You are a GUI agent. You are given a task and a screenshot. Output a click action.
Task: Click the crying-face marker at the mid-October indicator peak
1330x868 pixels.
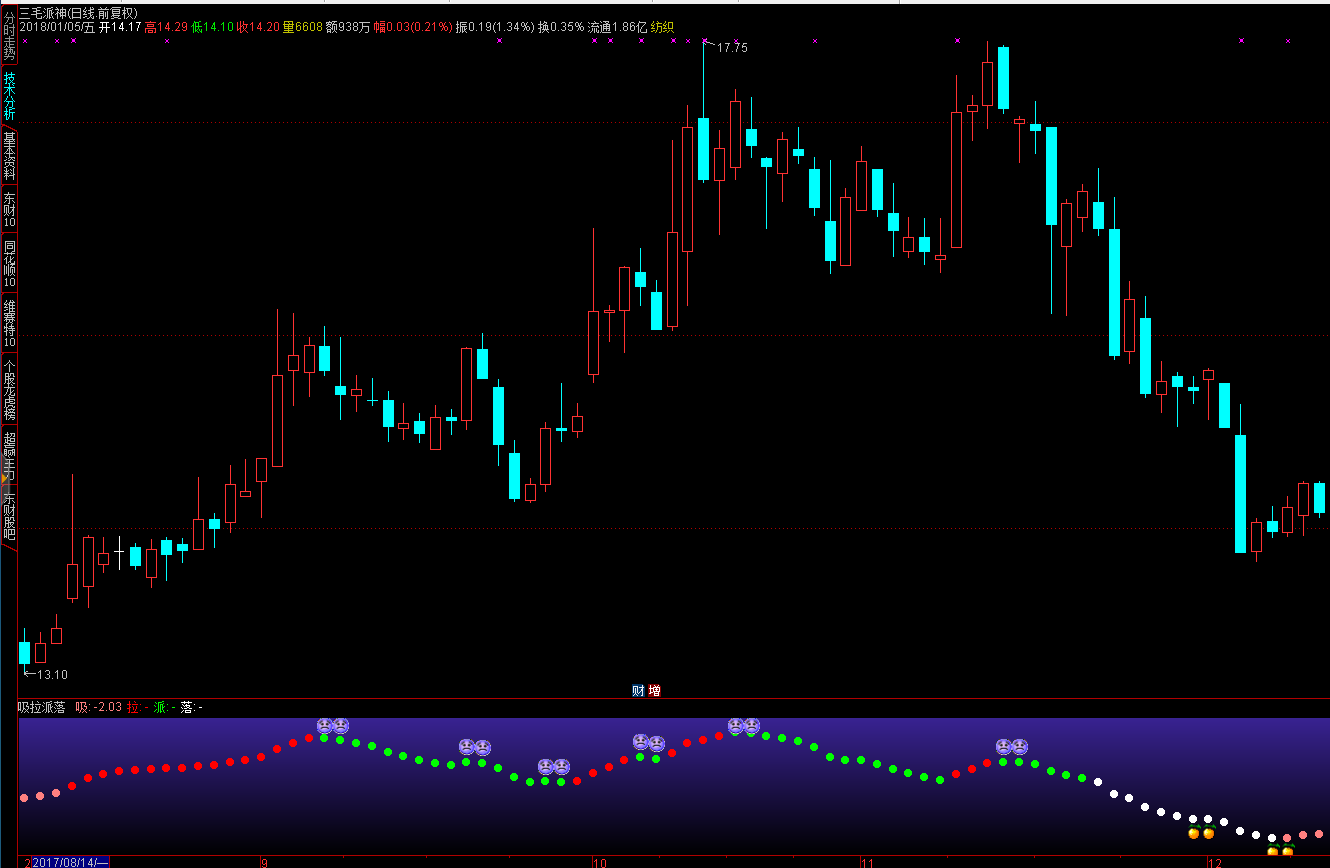click(743, 726)
